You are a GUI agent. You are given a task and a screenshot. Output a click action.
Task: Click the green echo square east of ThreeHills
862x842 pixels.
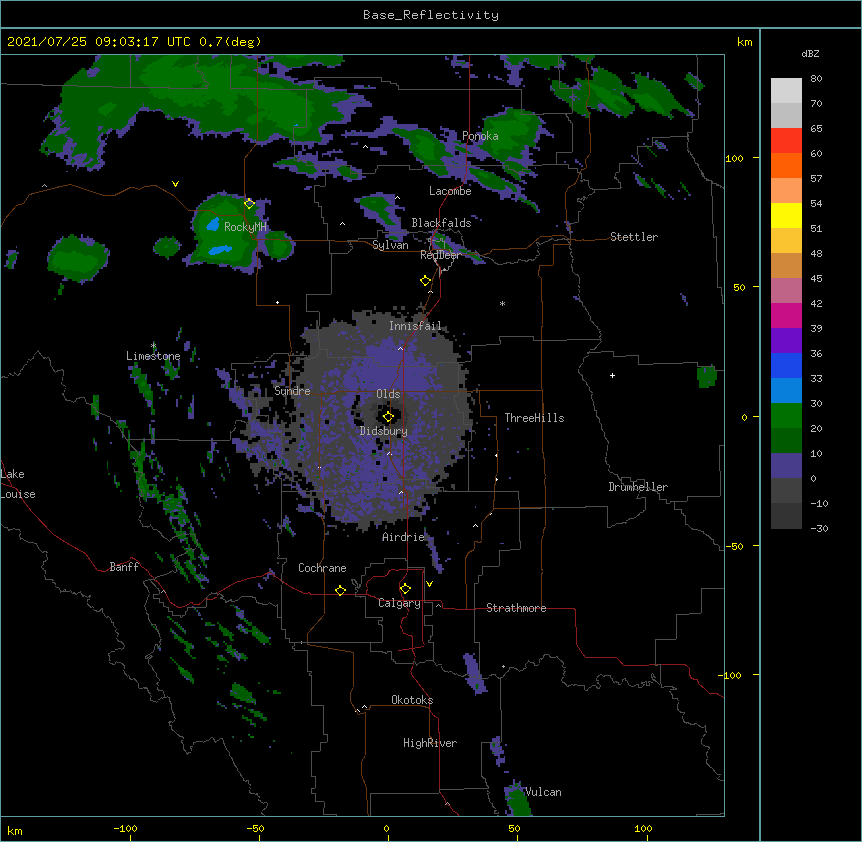[706, 376]
